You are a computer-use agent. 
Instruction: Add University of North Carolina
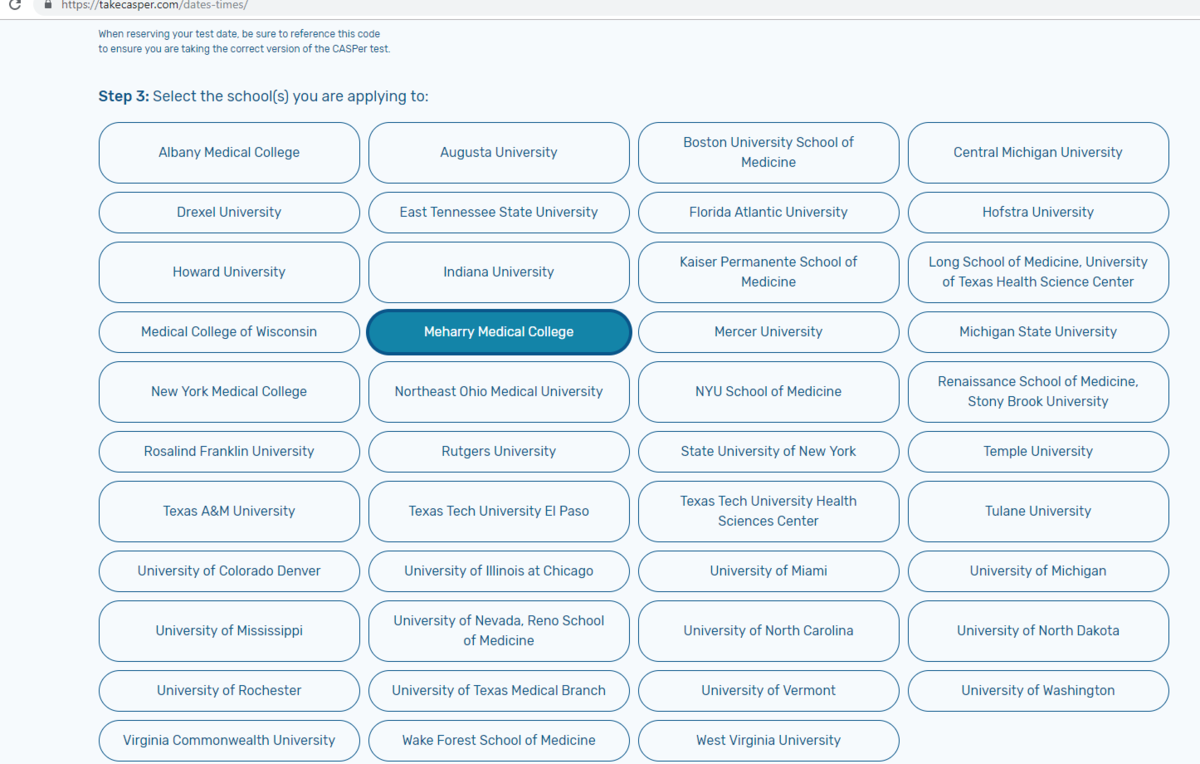click(768, 631)
